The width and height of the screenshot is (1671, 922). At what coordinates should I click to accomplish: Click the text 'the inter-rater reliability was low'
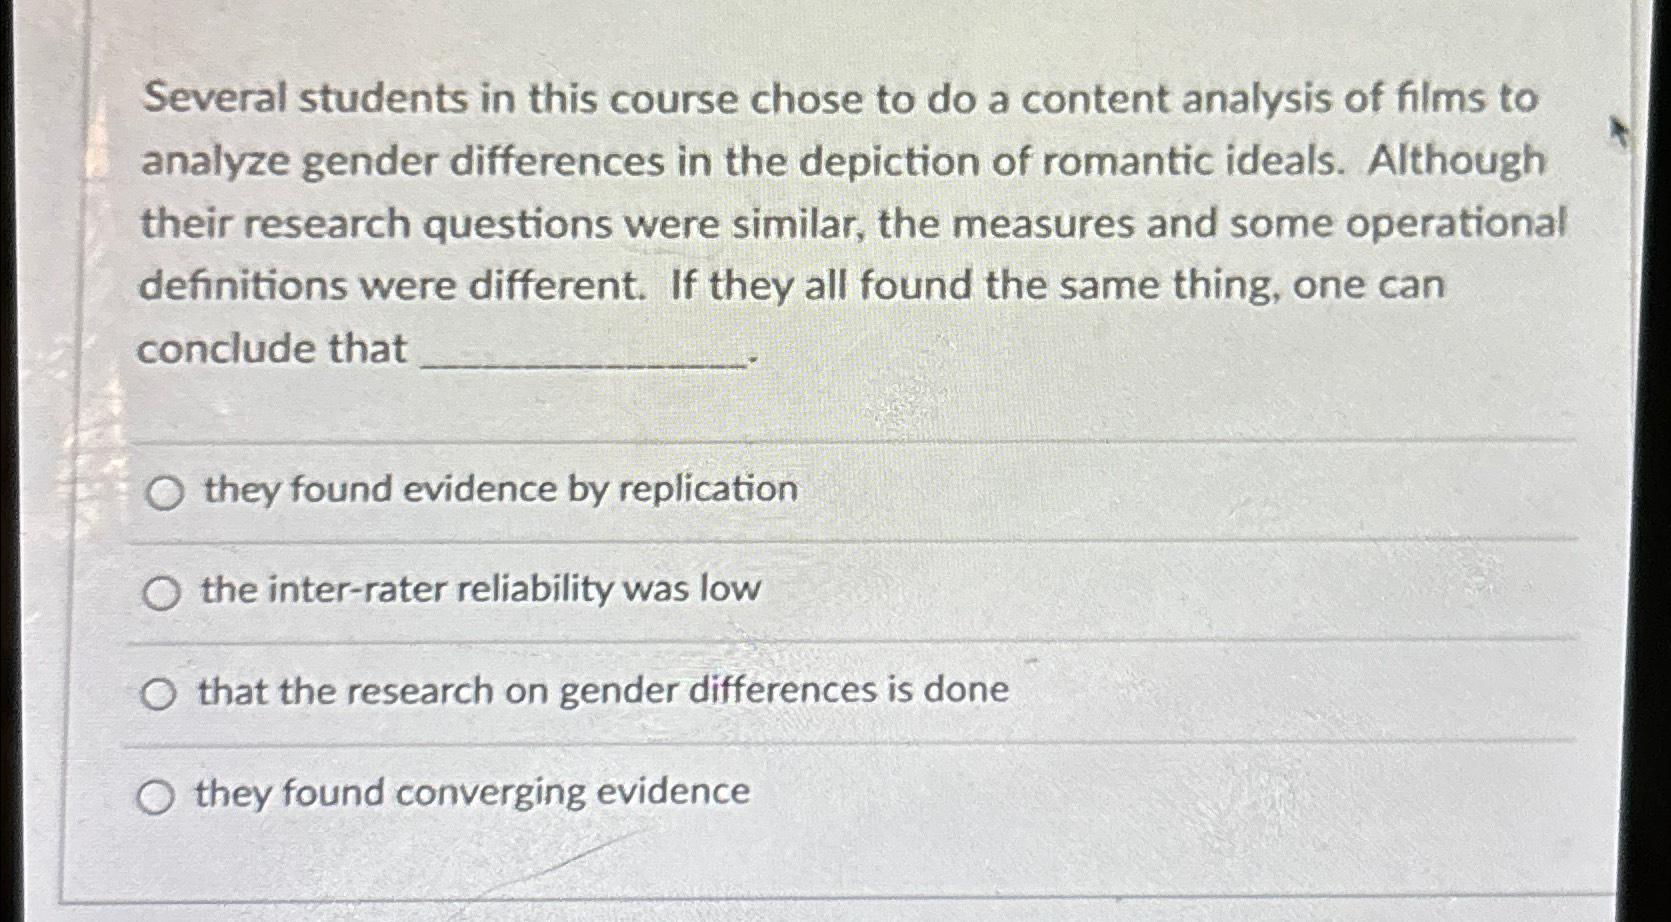(x=478, y=591)
